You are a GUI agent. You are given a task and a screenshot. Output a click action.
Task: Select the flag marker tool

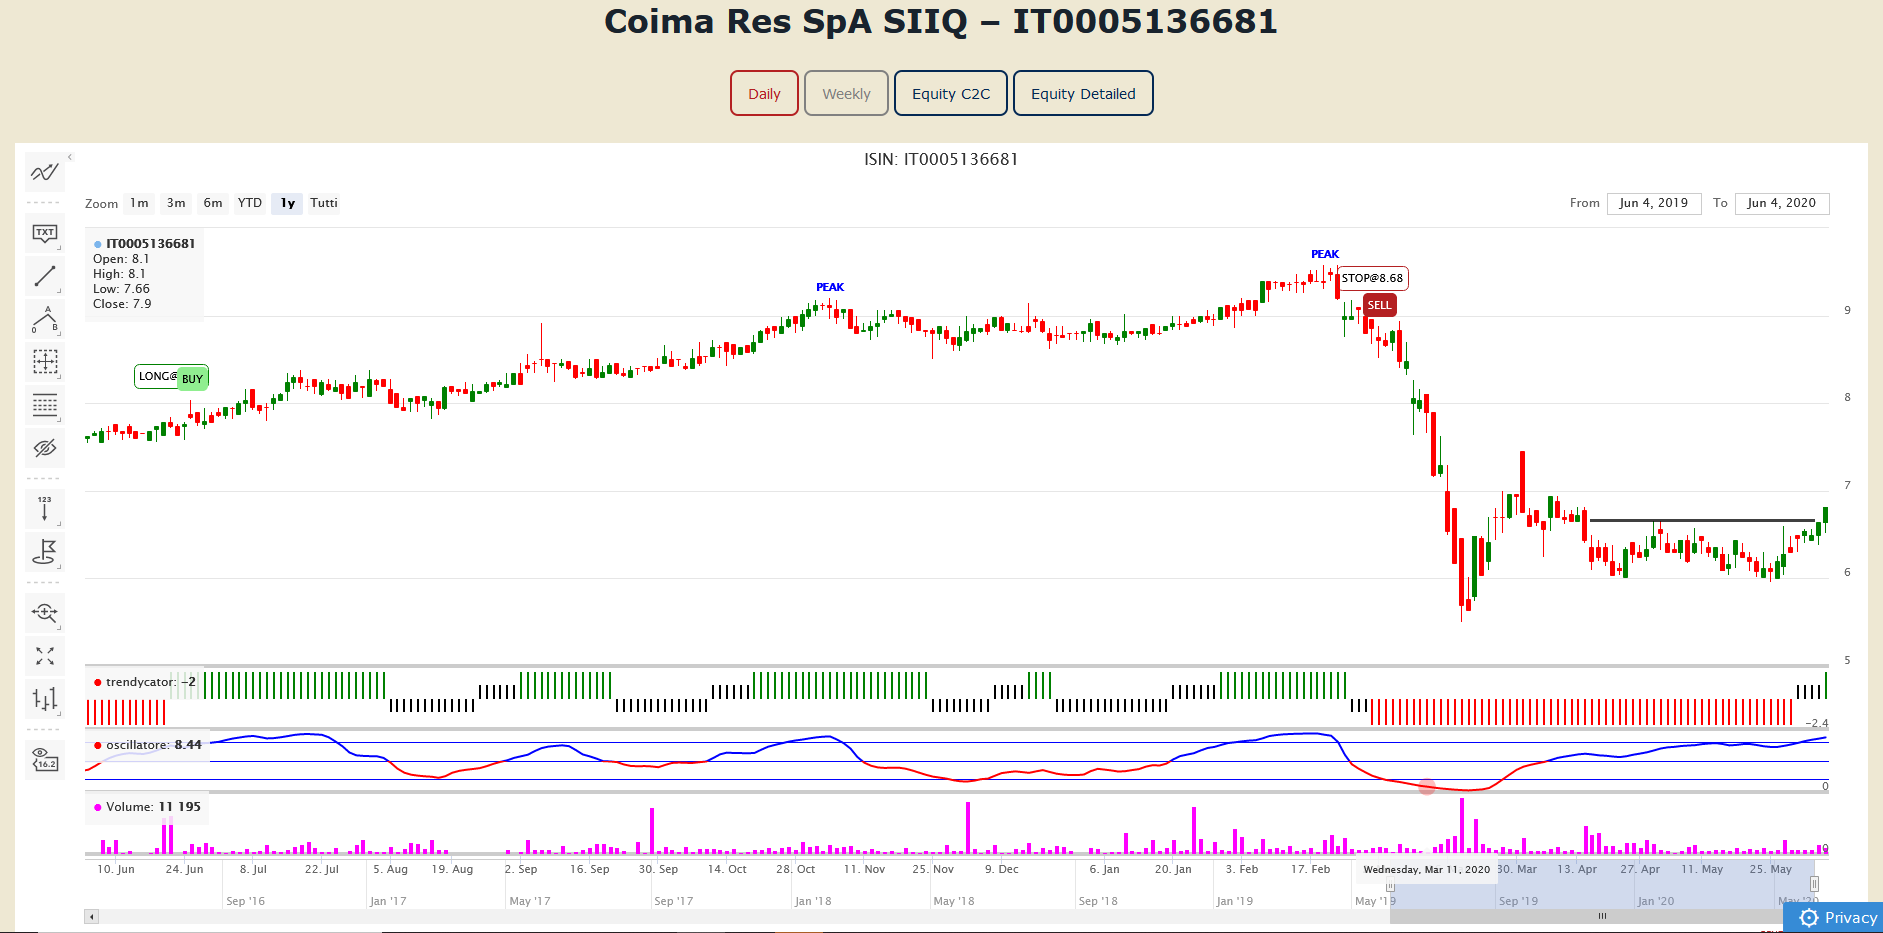point(44,551)
